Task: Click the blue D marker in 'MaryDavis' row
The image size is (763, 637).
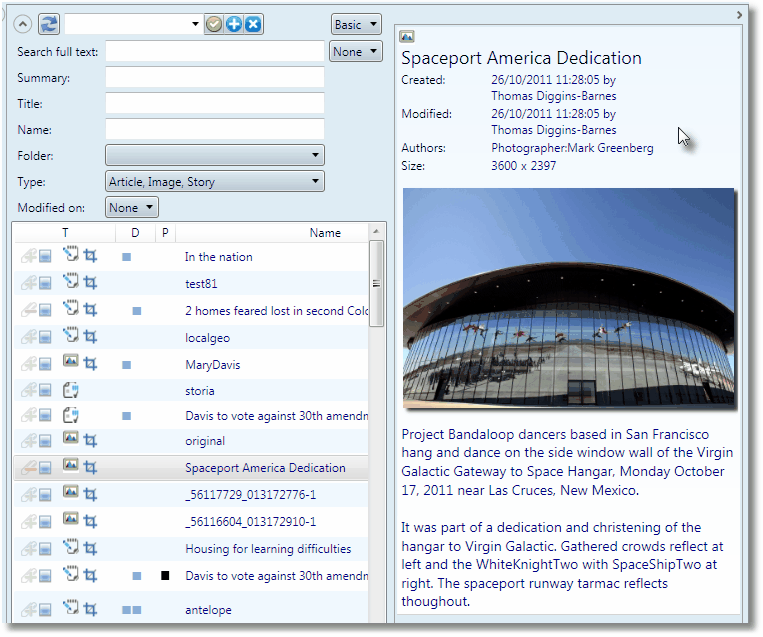Action: pos(127,364)
